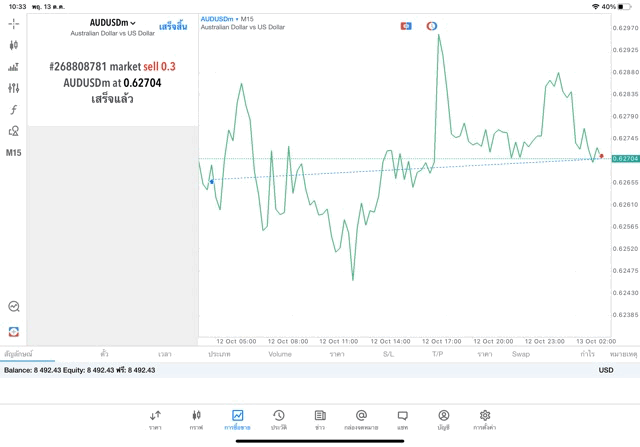Click the green 0.62704 price label

tap(625, 158)
